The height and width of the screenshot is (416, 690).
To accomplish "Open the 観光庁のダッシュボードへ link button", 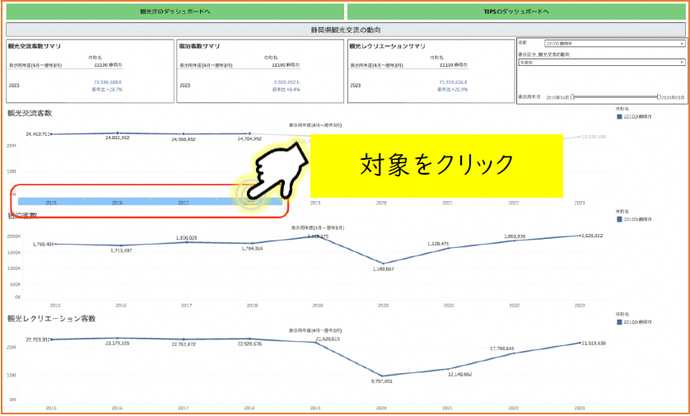I will coord(173,13).
